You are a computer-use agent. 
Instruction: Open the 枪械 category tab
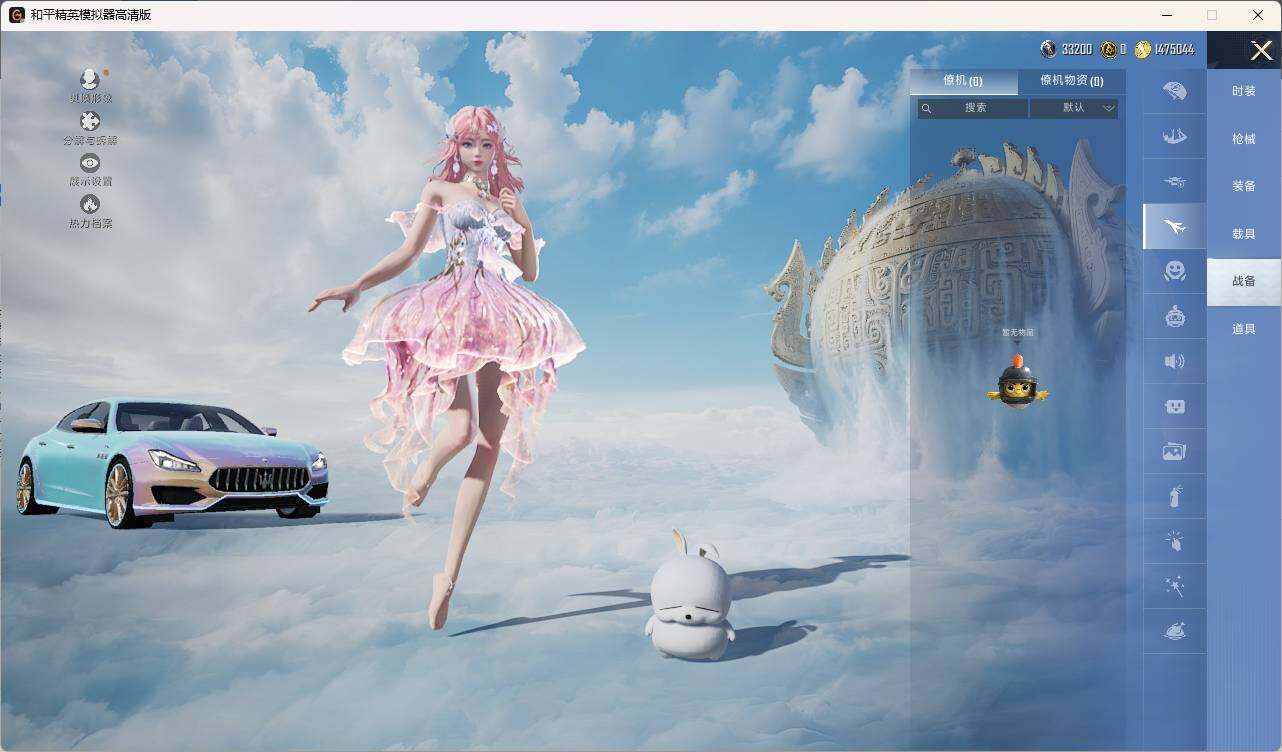pyautogui.click(x=1244, y=139)
